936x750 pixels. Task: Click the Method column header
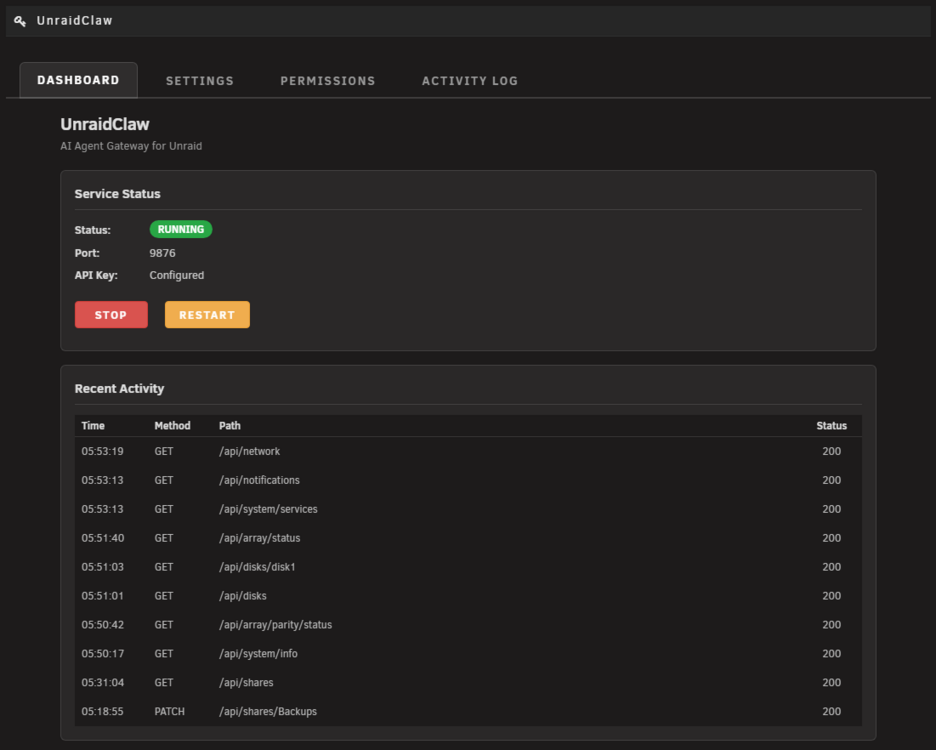[173, 426]
